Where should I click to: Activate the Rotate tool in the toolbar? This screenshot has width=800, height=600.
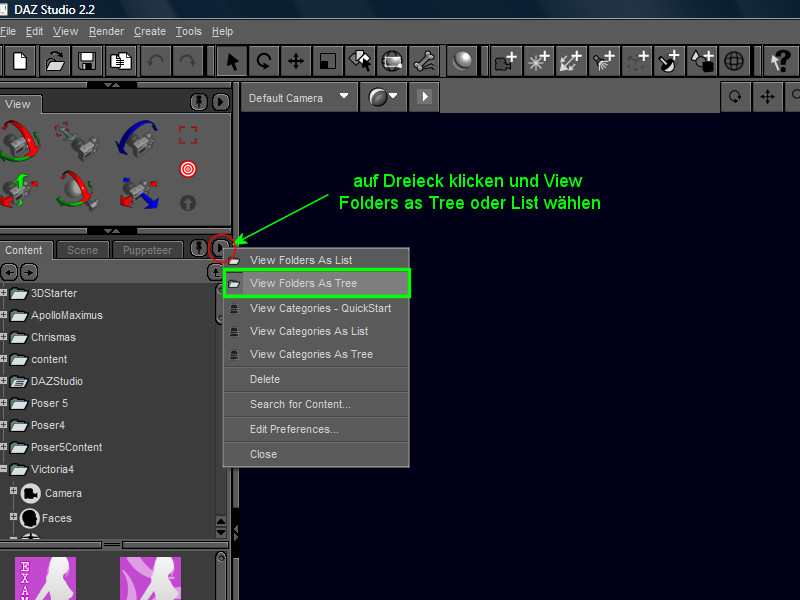(x=264, y=61)
